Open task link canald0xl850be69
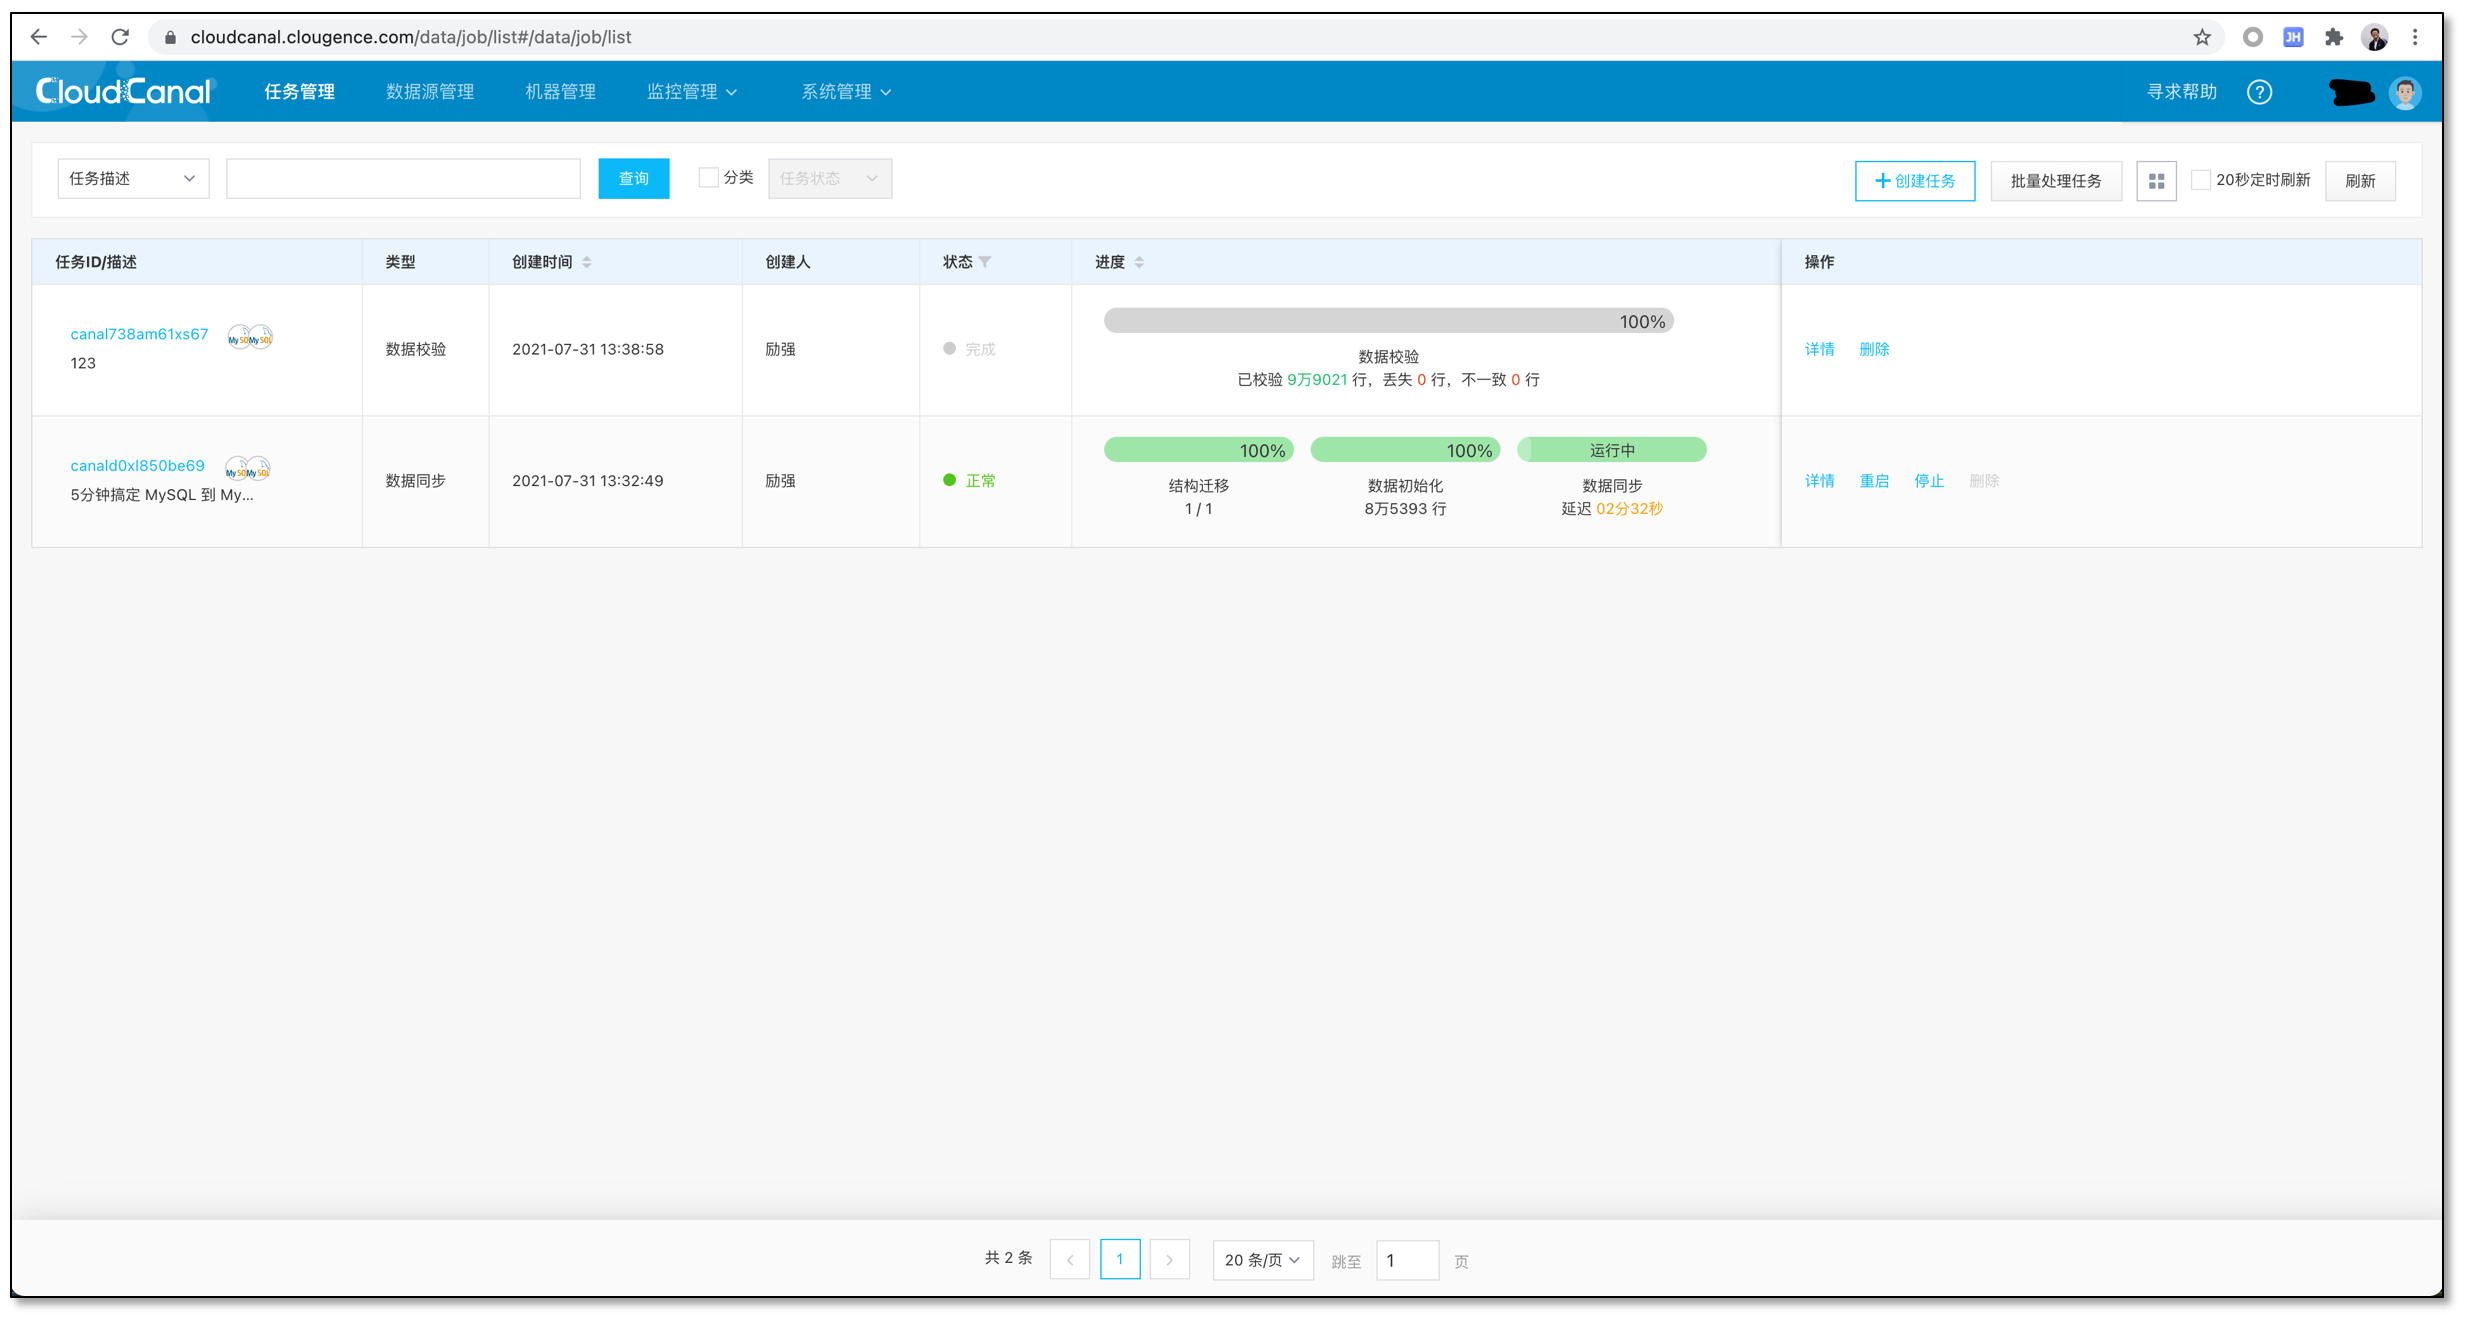 click(137, 466)
